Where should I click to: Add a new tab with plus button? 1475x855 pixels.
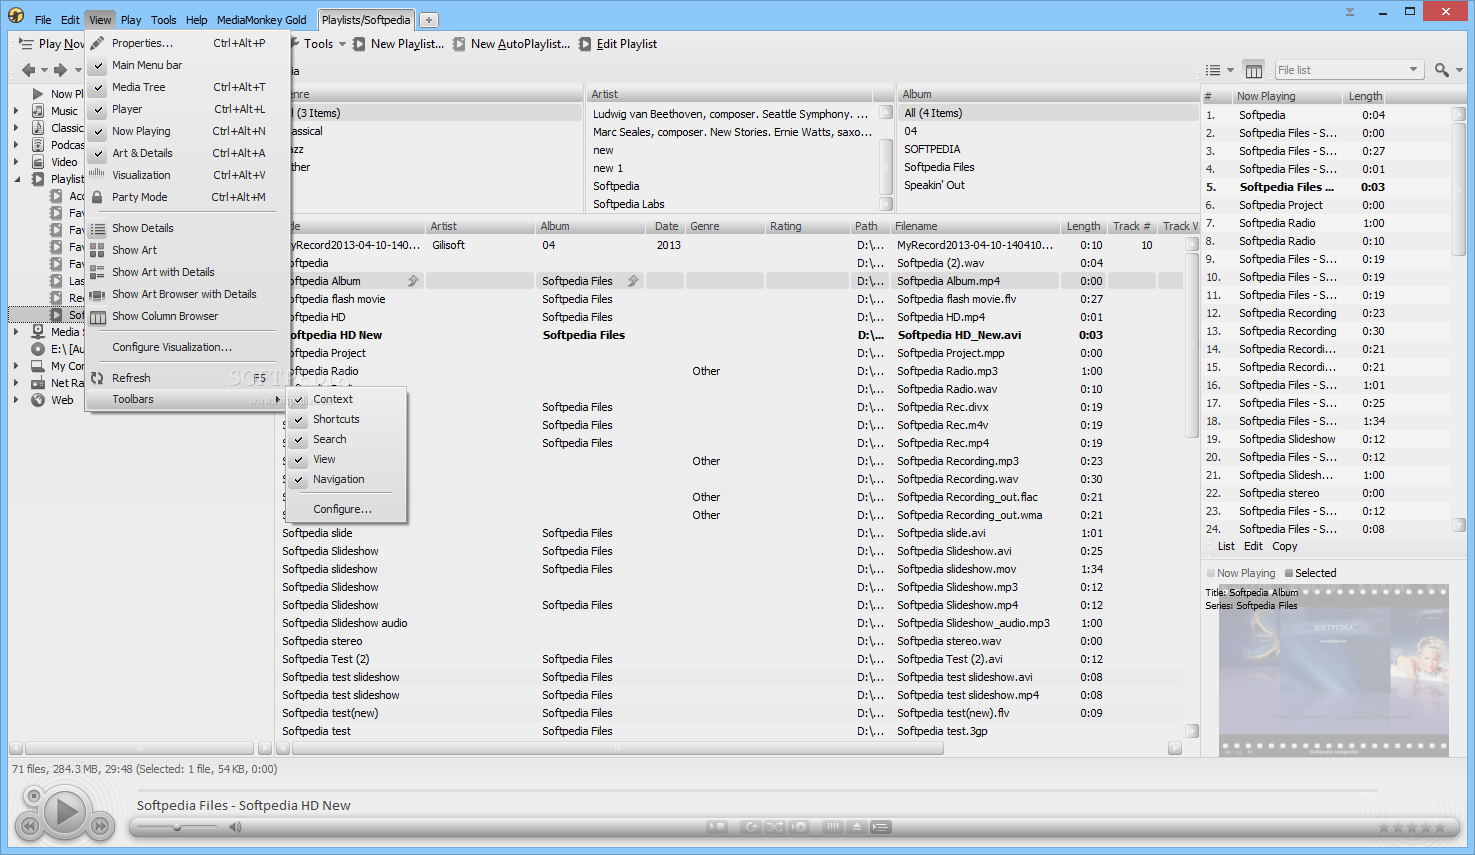click(x=428, y=20)
